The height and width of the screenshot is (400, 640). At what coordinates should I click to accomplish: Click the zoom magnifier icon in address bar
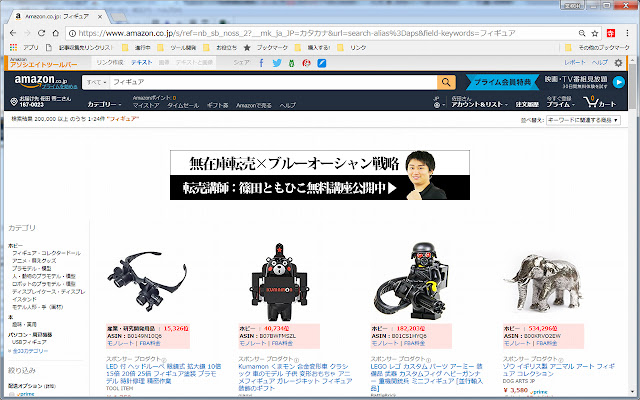tap(582, 33)
